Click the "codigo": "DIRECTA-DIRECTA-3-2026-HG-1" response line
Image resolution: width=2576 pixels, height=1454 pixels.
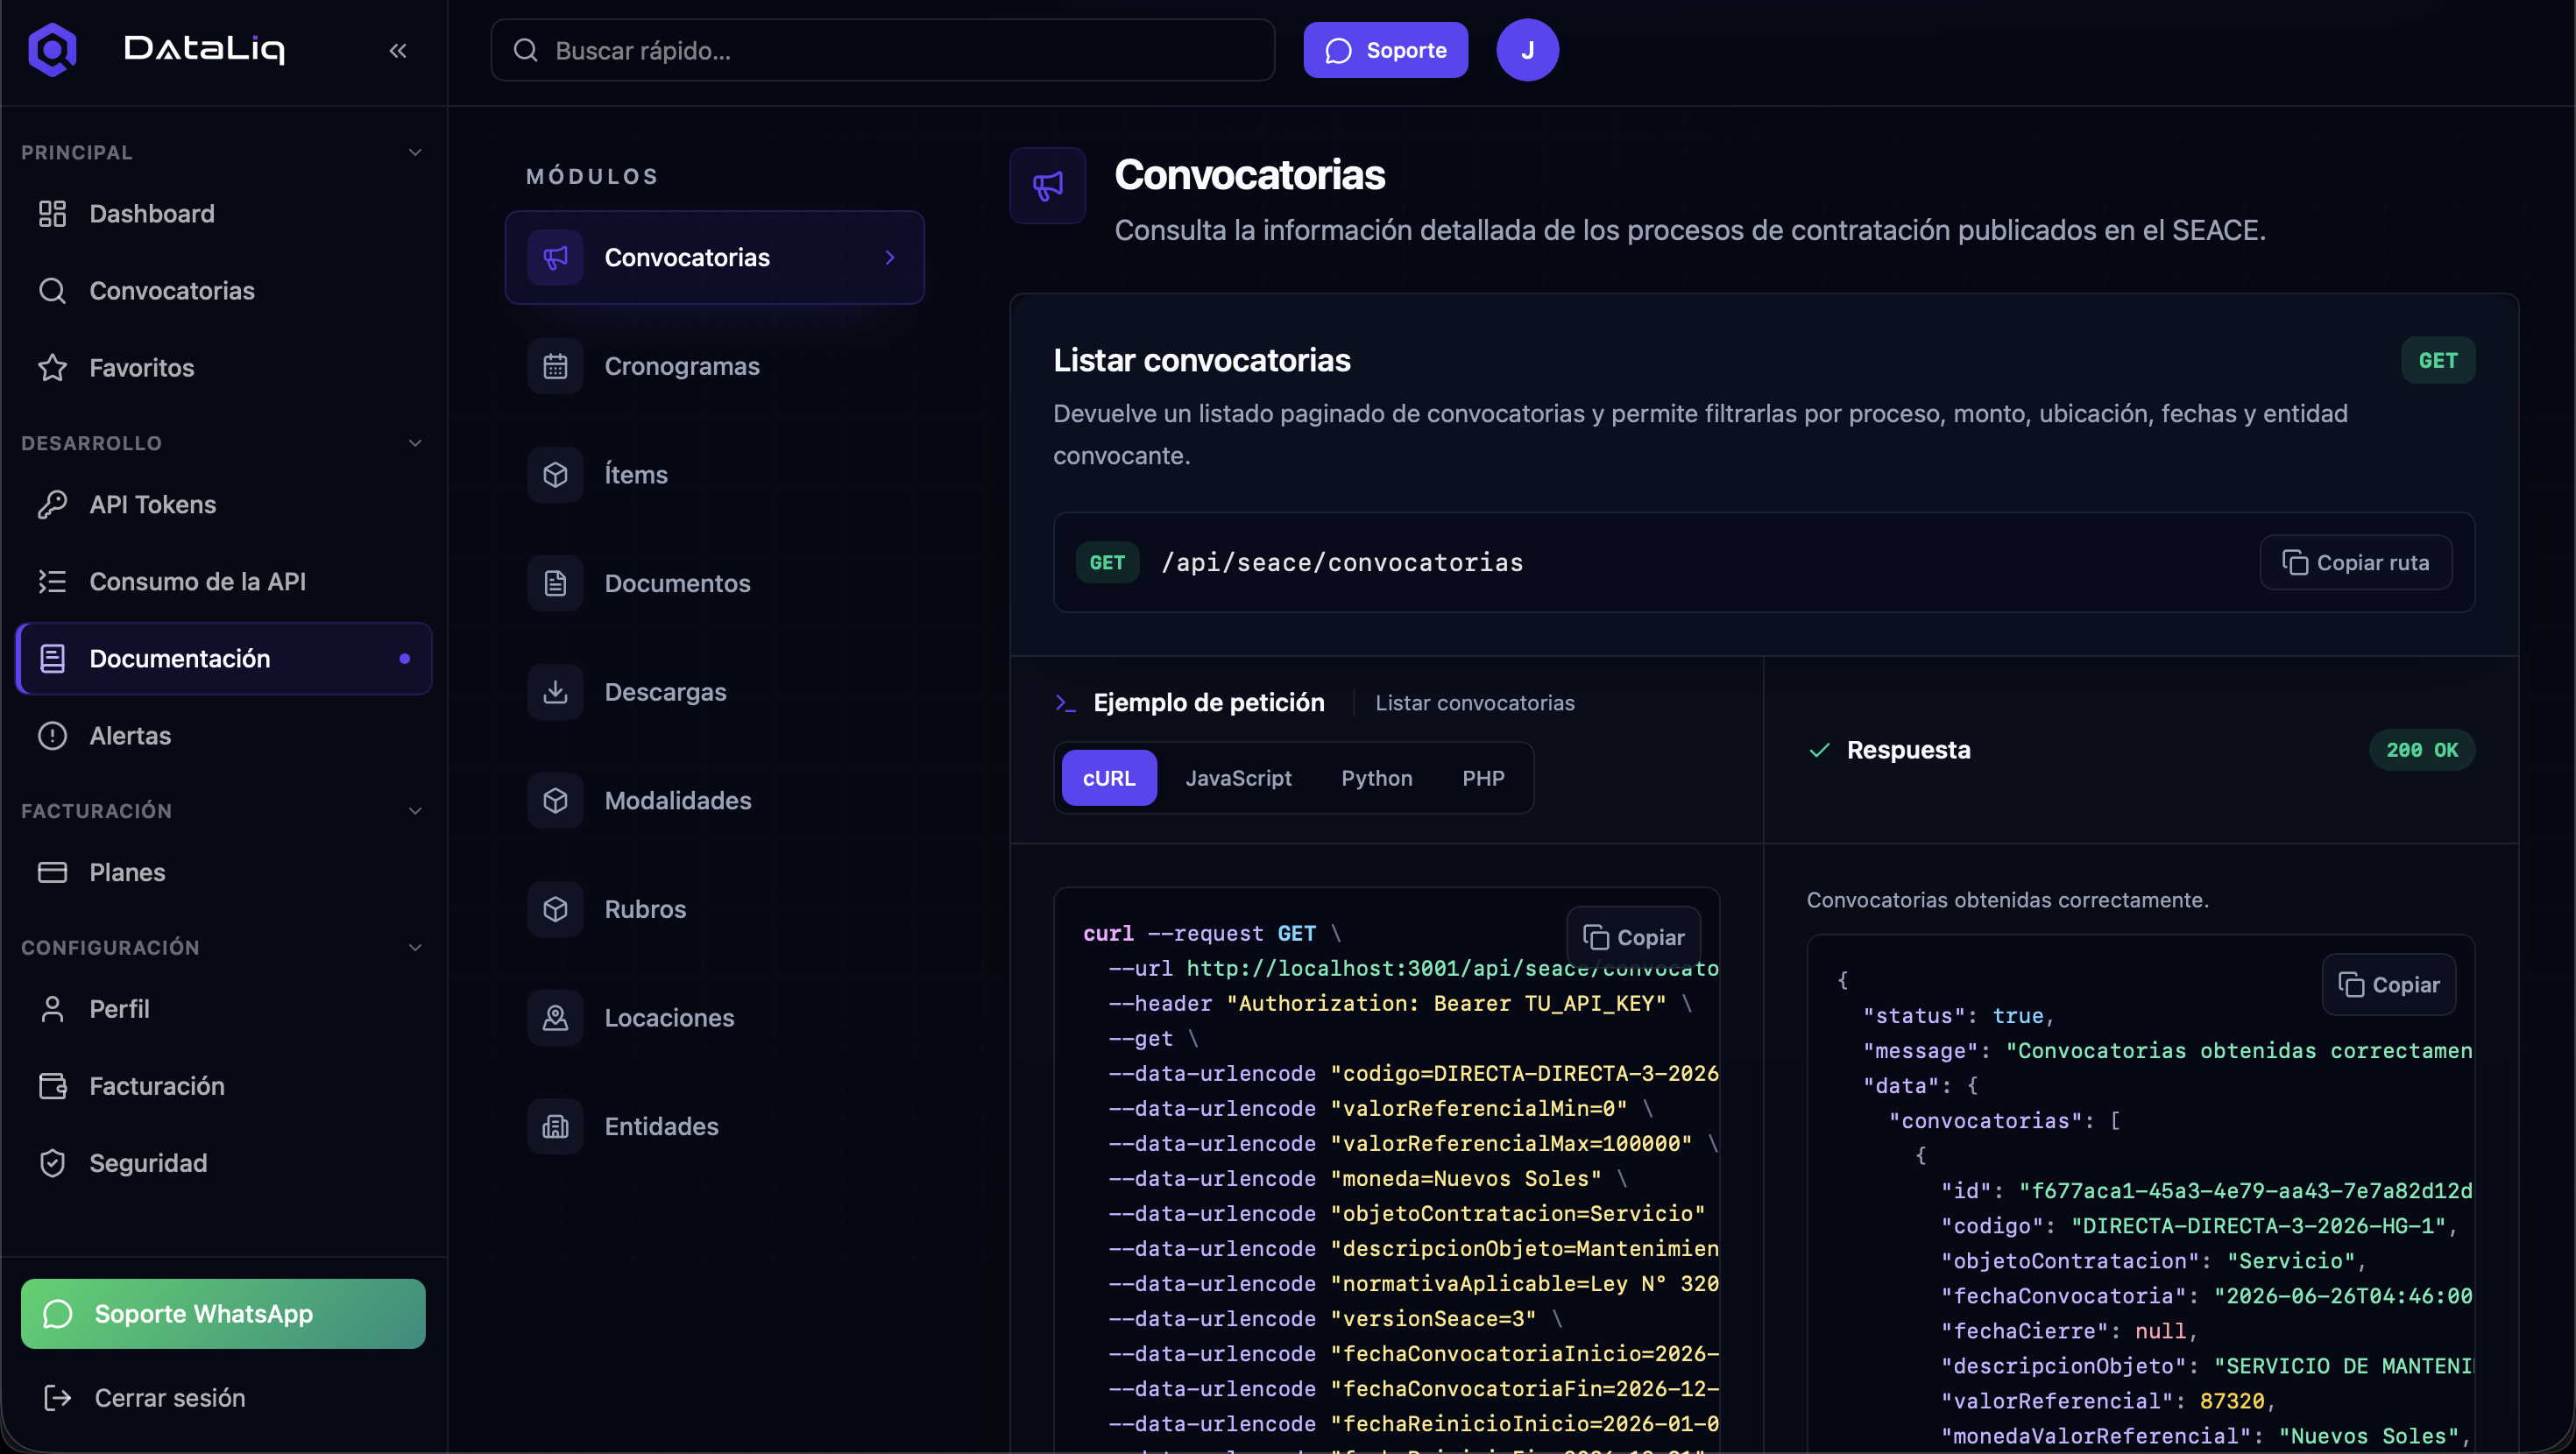(x=2198, y=1225)
